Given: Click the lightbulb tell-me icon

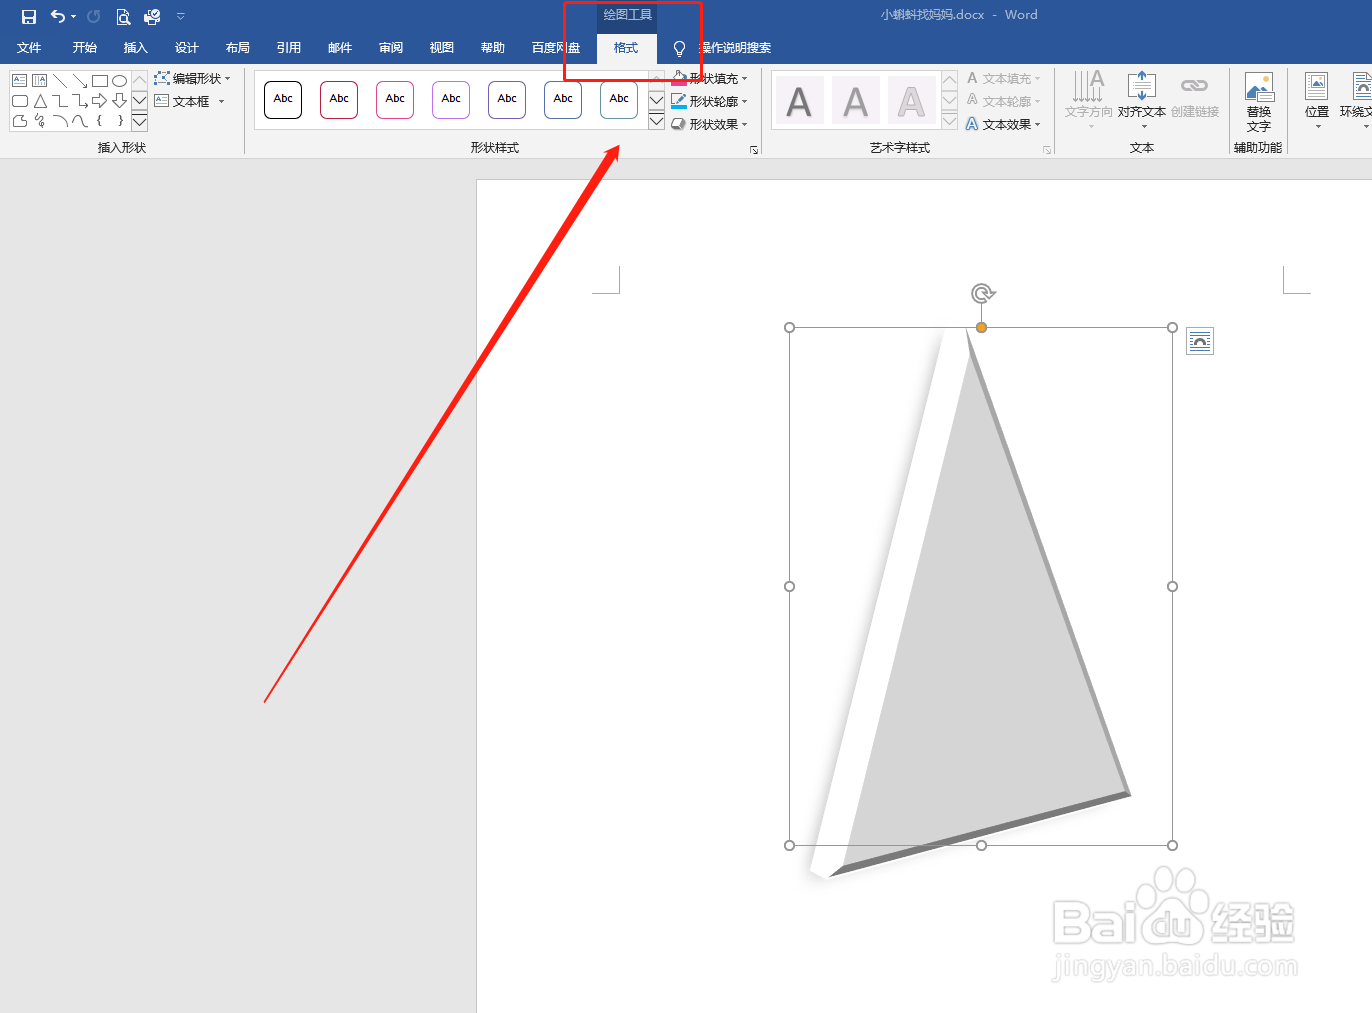Looking at the screenshot, I should (679, 48).
